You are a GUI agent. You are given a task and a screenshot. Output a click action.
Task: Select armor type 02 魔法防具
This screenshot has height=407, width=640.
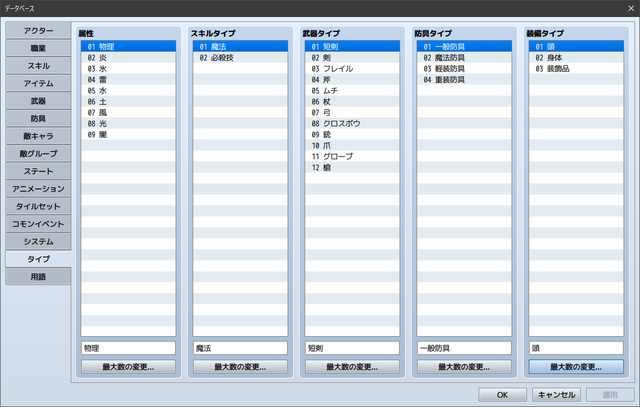464,58
